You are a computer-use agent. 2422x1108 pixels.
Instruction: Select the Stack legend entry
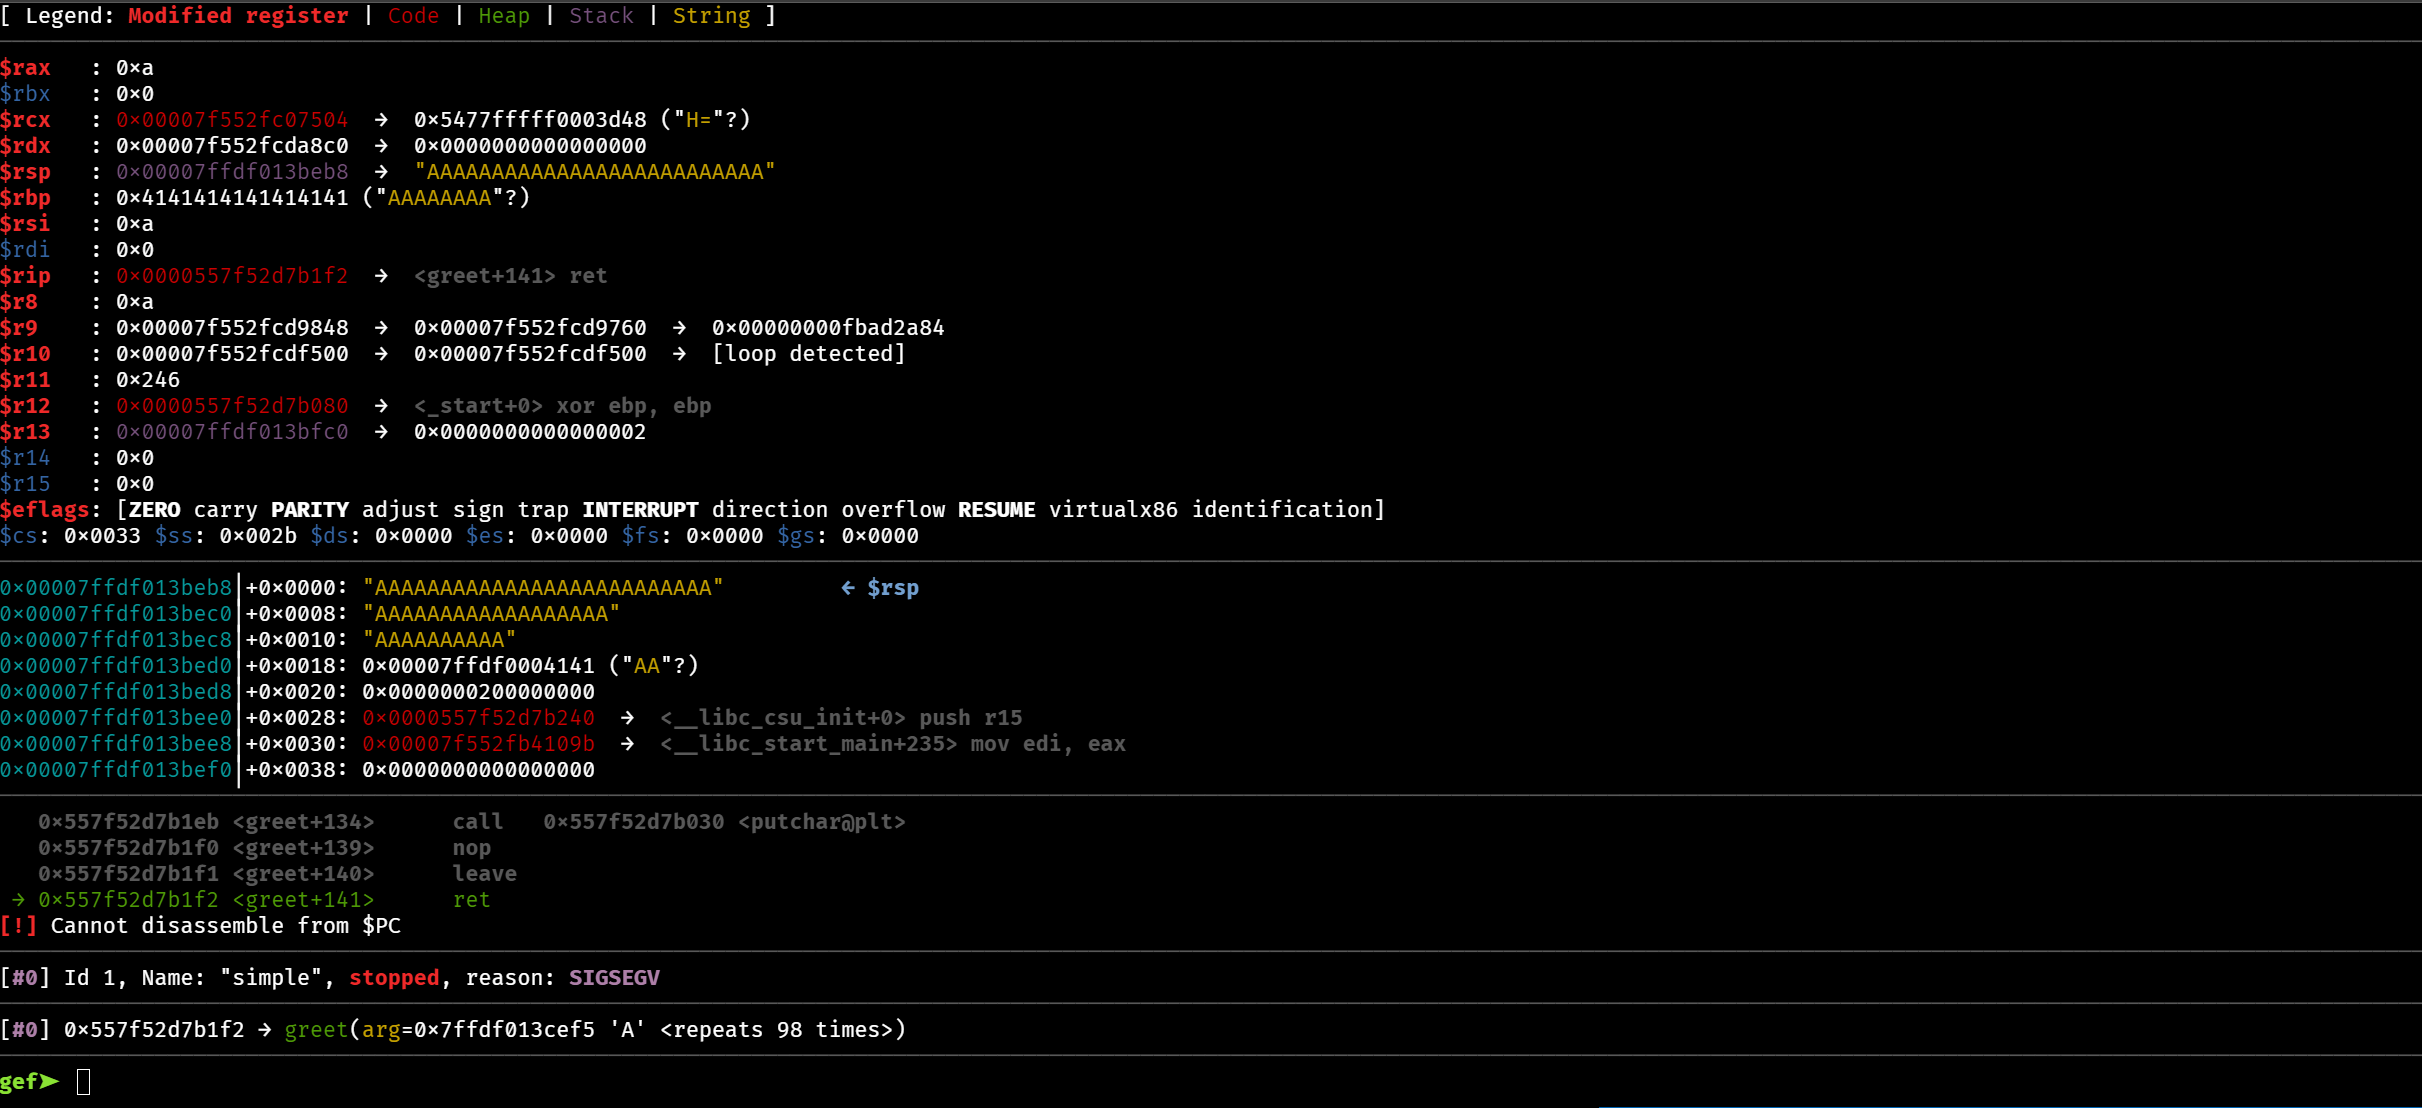click(x=601, y=16)
